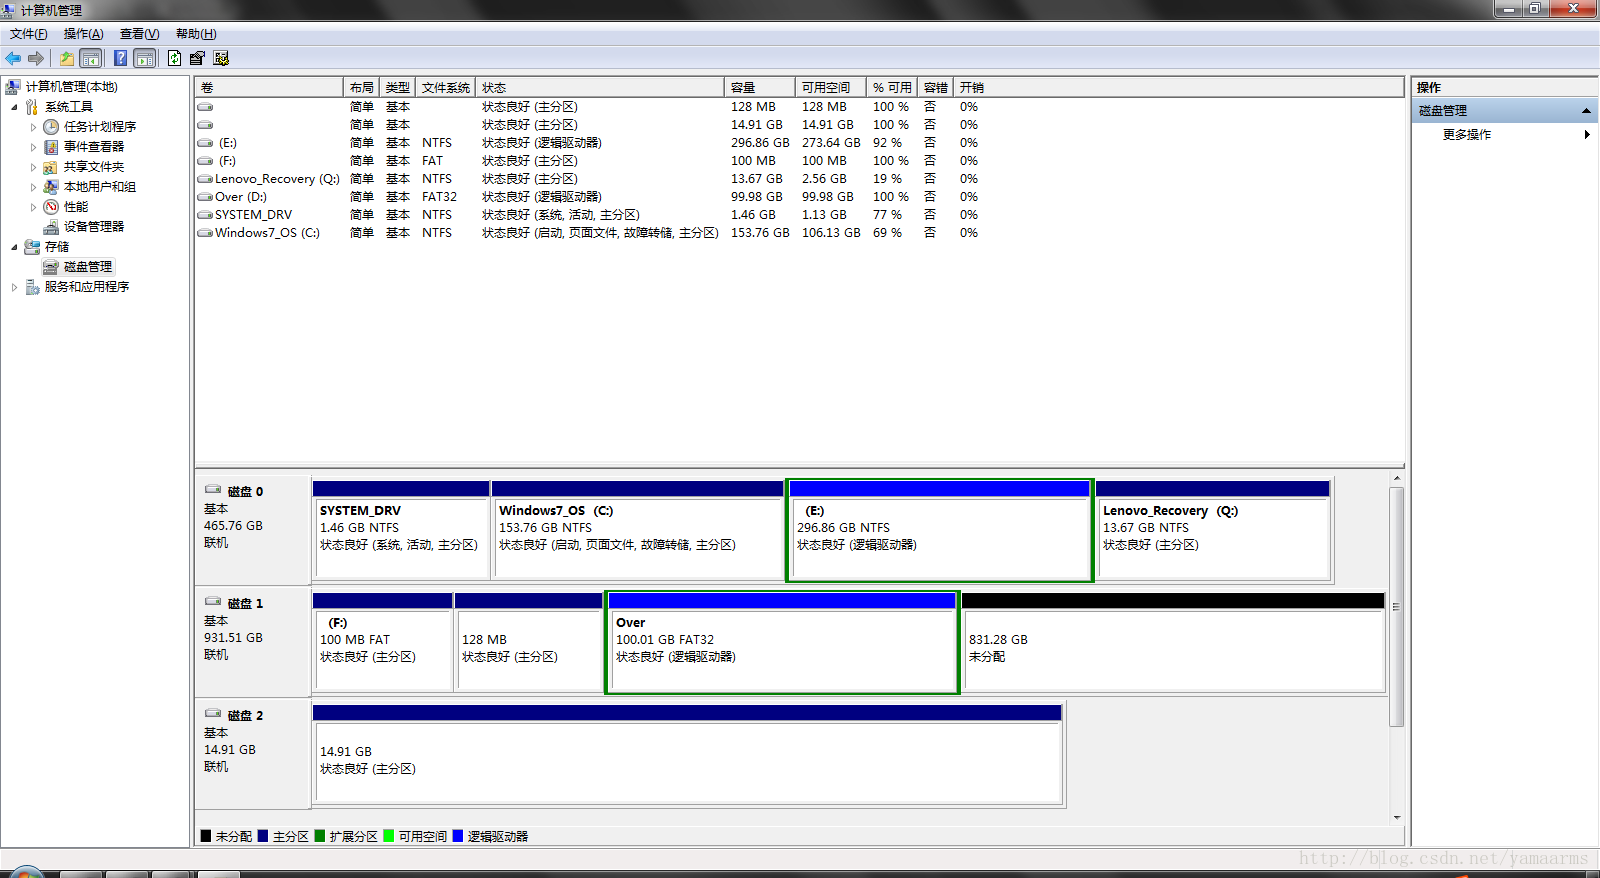The width and height of the screenshot is (1600, 878).
Task: Click the blue Help question mark icon
Action: (x=120, y=58)
